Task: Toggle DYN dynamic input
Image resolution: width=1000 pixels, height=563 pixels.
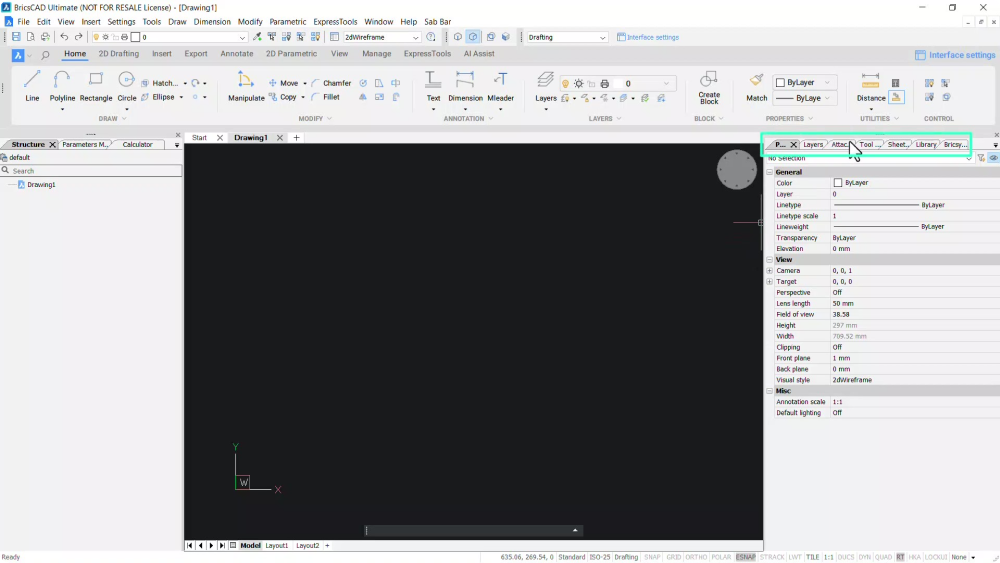Action: (x=864, y=557)
